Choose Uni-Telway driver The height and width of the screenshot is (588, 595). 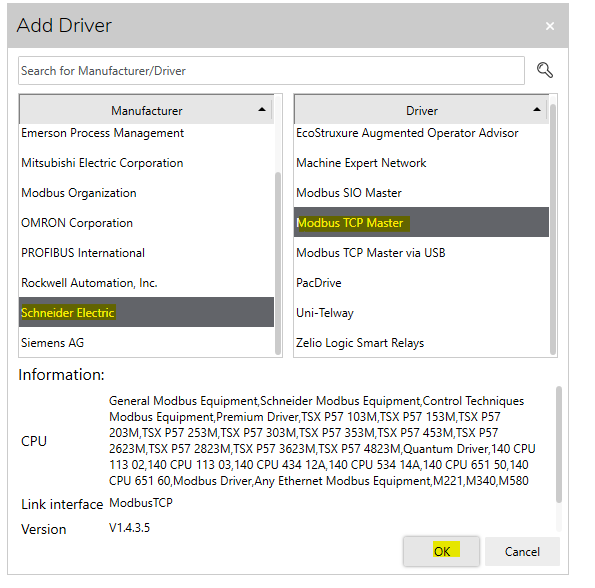421,313
